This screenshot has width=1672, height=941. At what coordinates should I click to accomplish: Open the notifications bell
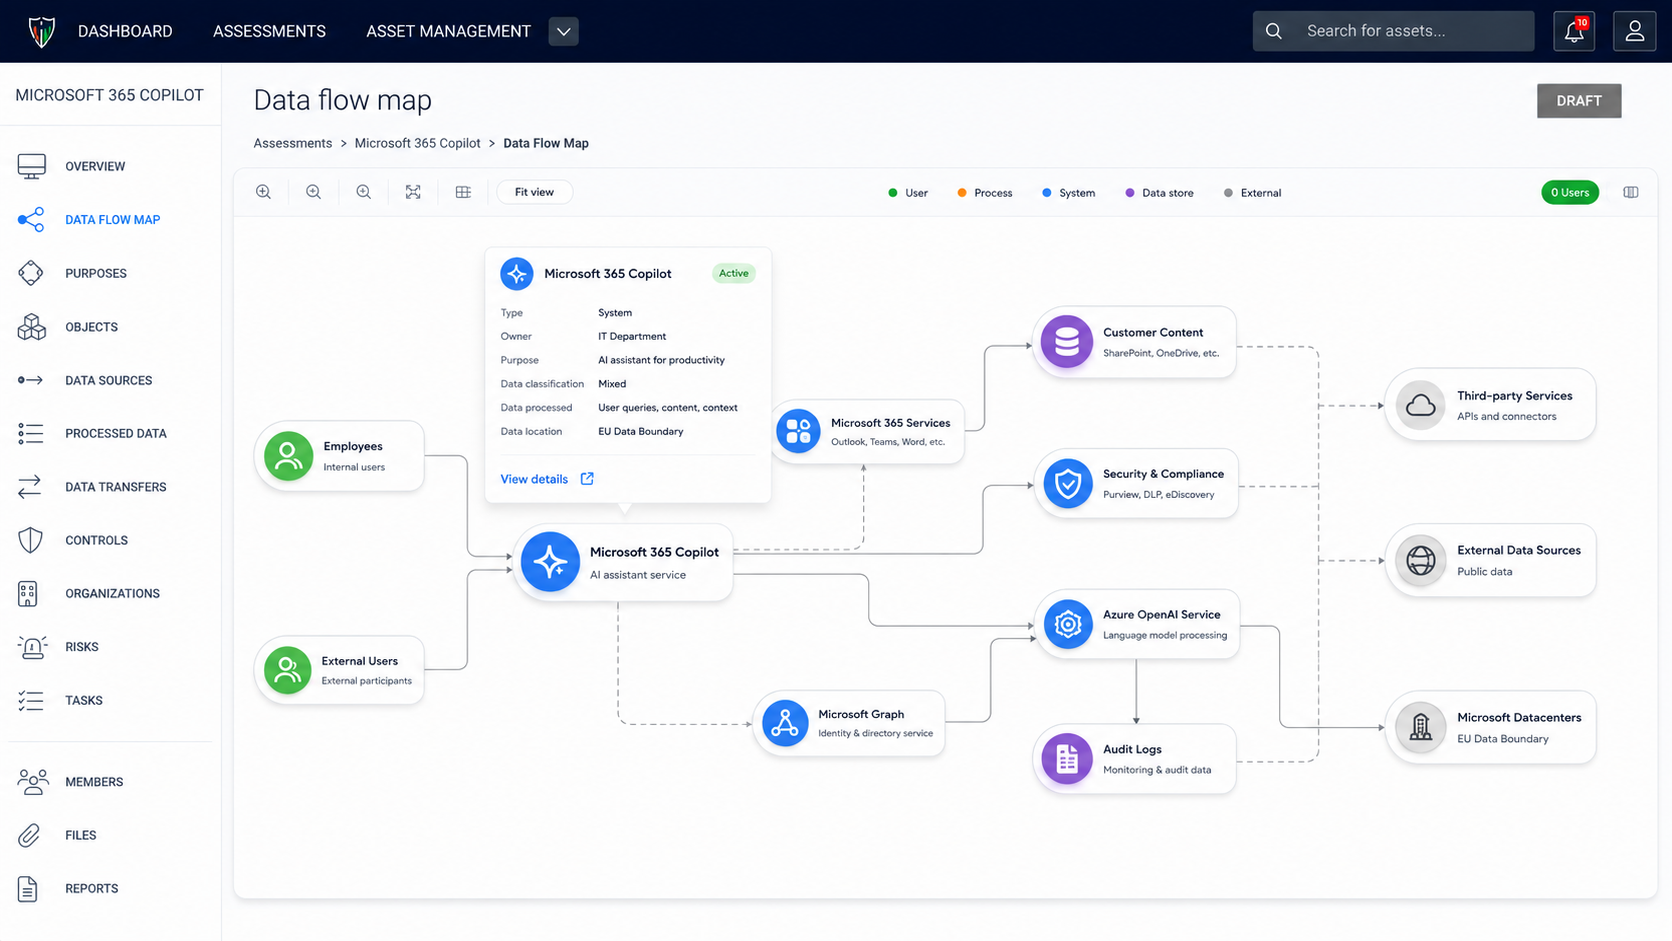pyautogui.click(x=1574, y=31)
